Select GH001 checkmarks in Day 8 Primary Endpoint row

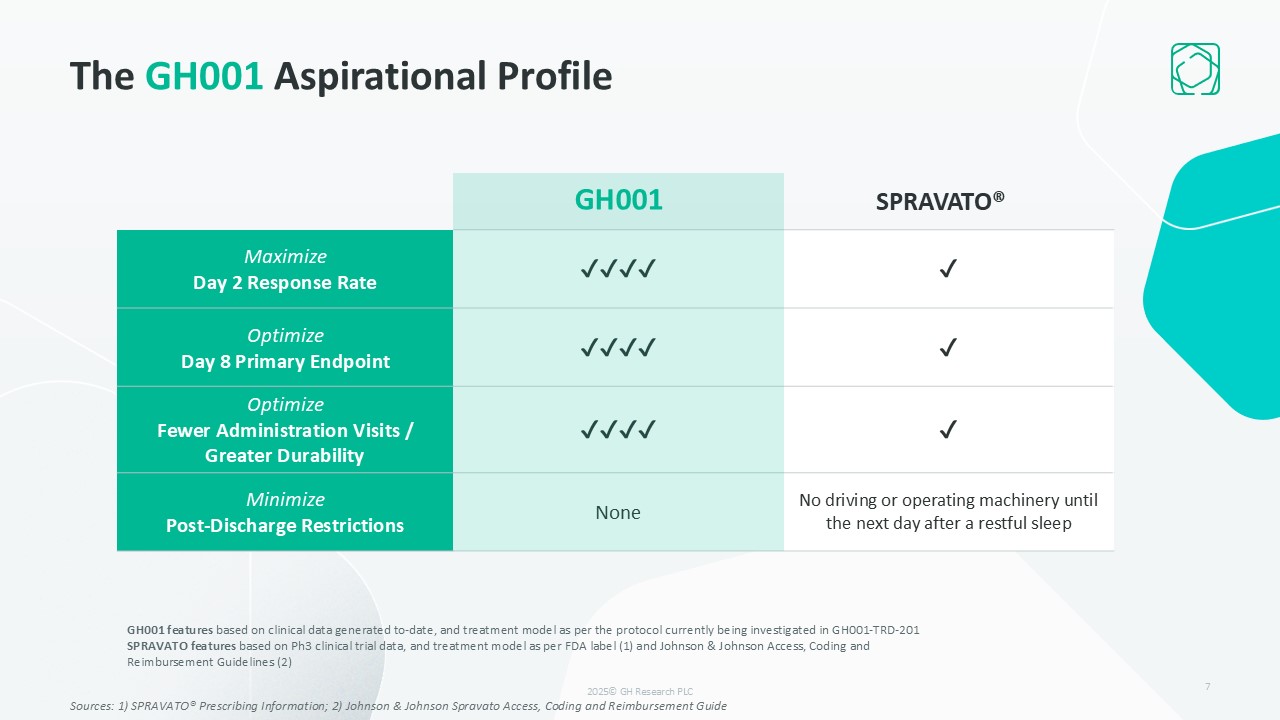point(618,347)
